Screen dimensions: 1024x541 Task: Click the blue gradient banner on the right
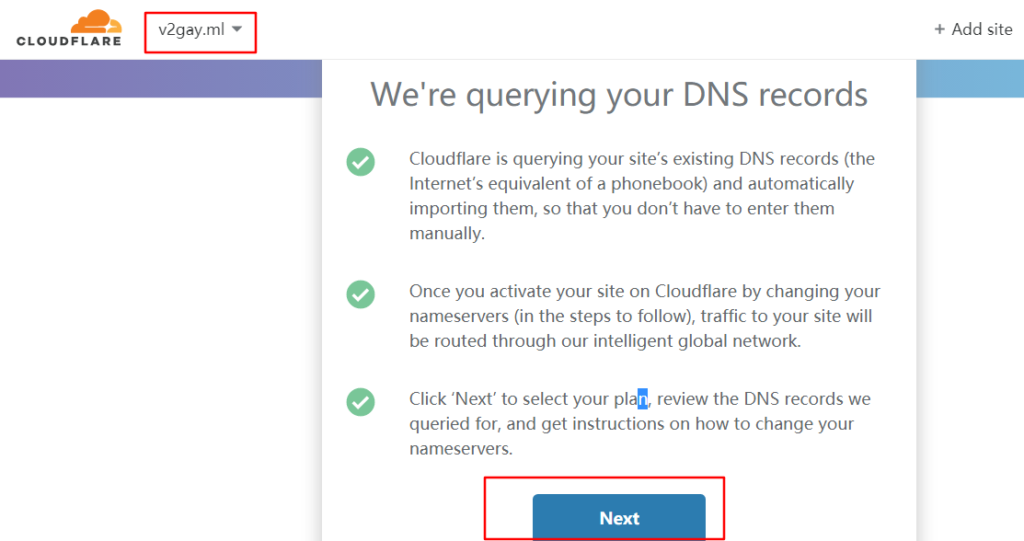pyautogui.click(x=968, y=78)
